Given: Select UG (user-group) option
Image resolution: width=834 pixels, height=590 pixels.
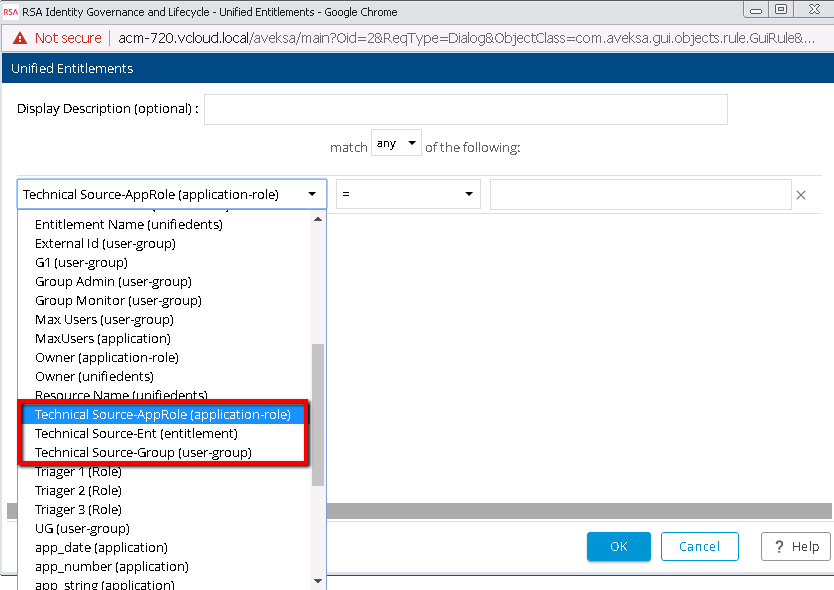Looking at the screenshot, I should [x=82, y=529].
